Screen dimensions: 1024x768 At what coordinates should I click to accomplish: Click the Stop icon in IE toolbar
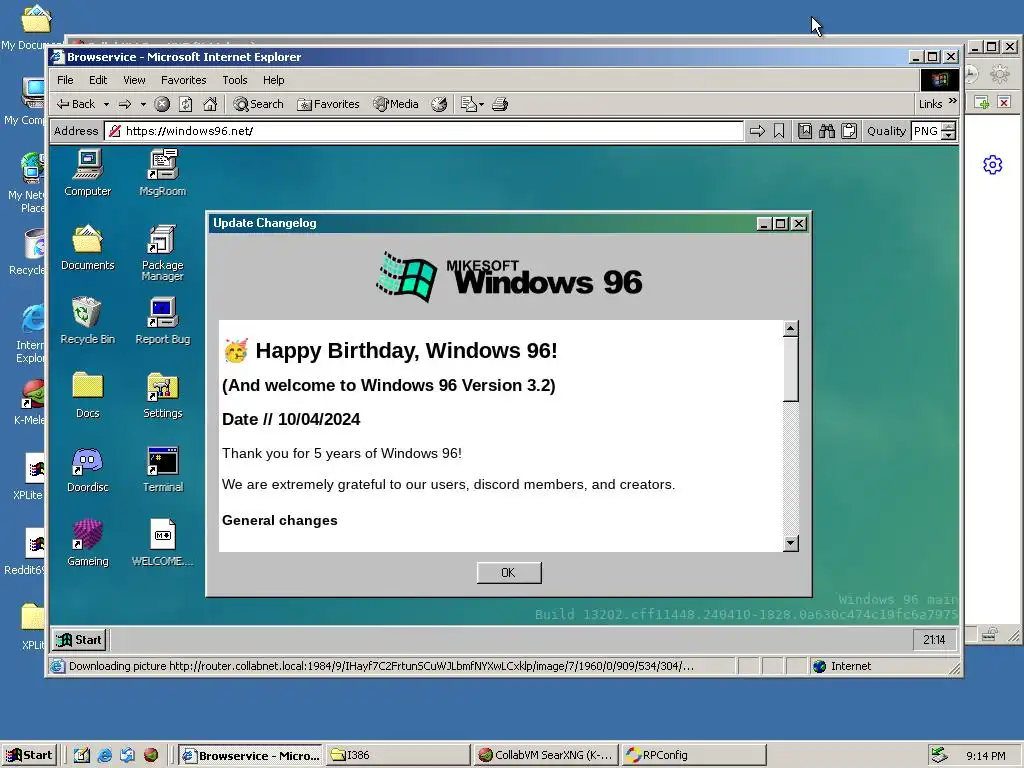pos(162,104)
